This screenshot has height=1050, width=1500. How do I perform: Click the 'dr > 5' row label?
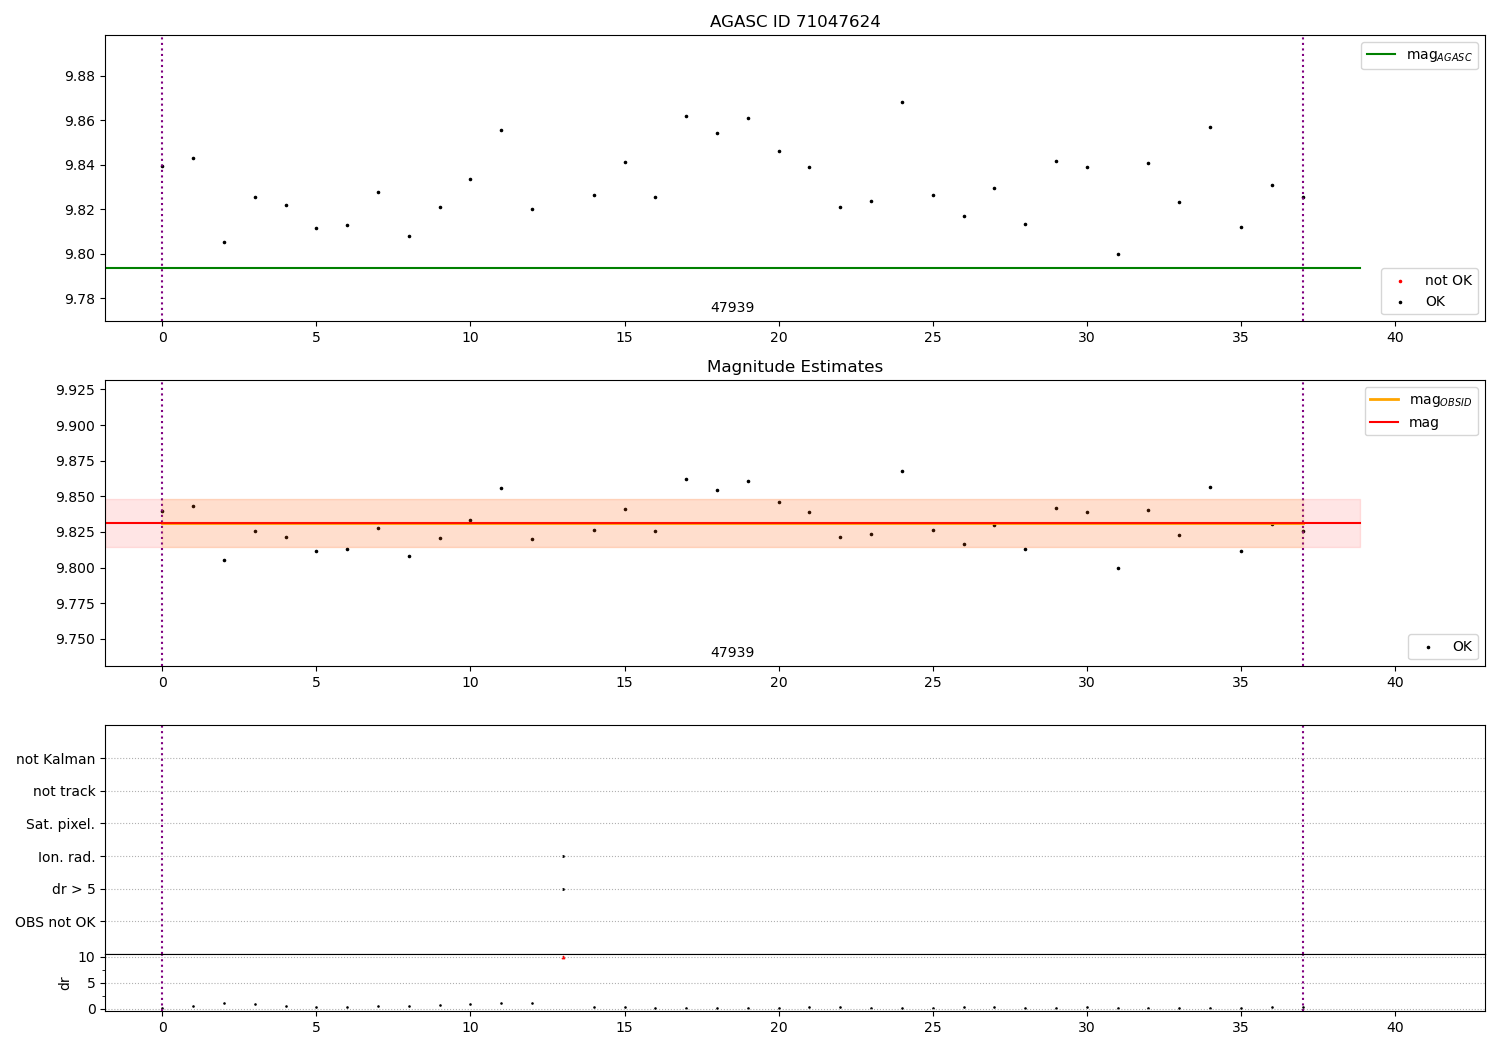[x=74, y=889]
